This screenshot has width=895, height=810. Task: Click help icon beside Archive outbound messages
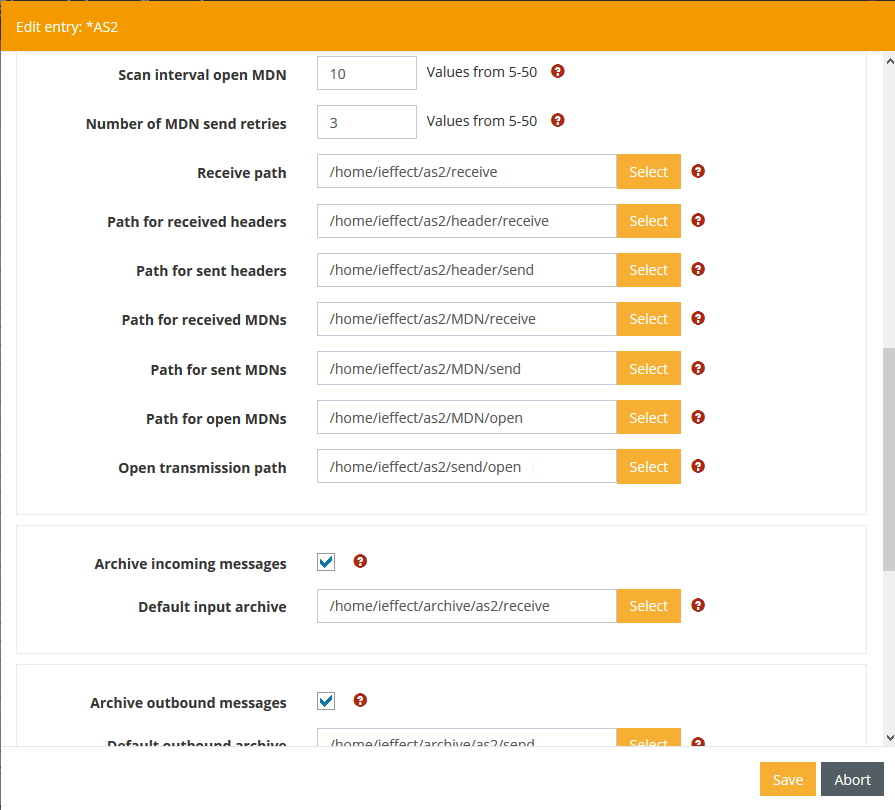point(360,701)
